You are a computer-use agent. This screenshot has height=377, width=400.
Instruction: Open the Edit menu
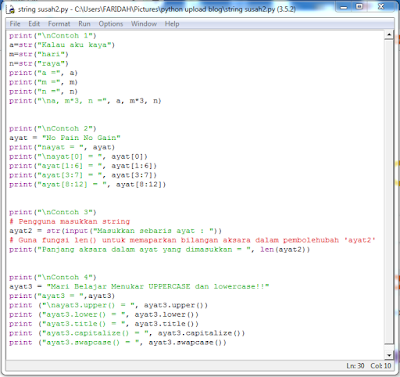point(34,24)
